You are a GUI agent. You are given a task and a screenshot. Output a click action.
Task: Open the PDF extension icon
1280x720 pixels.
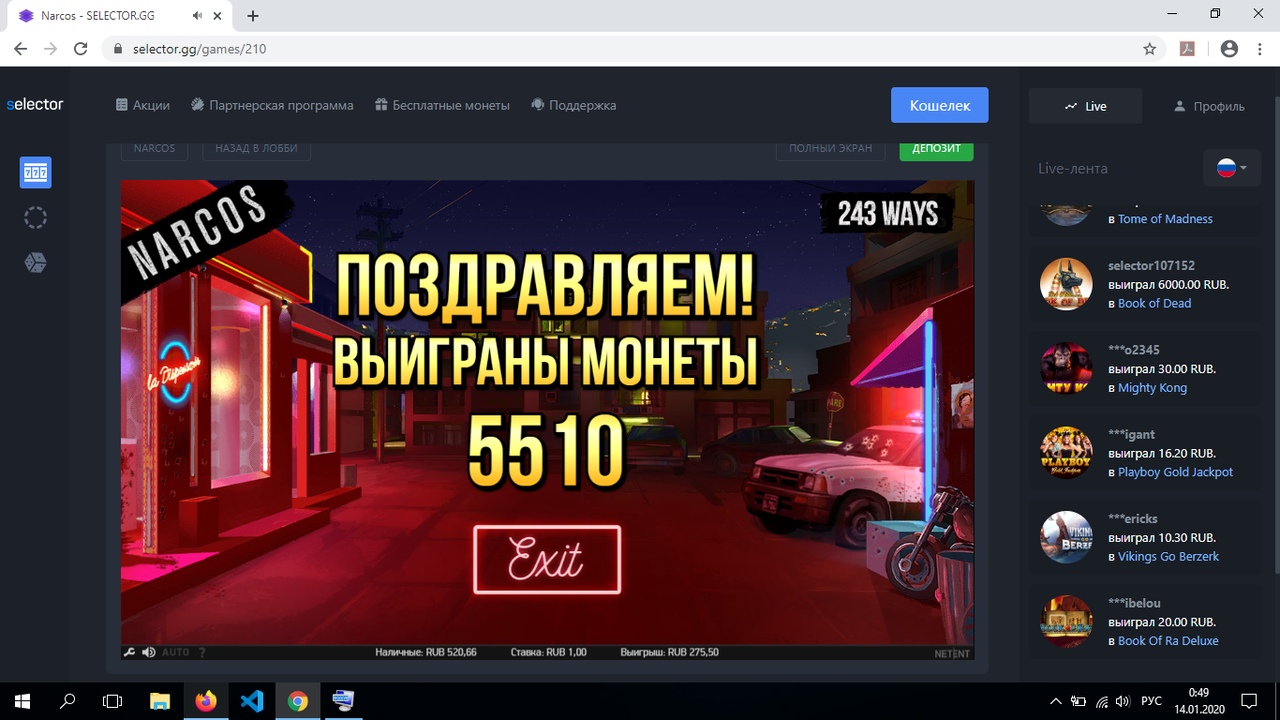point(1188,49)
